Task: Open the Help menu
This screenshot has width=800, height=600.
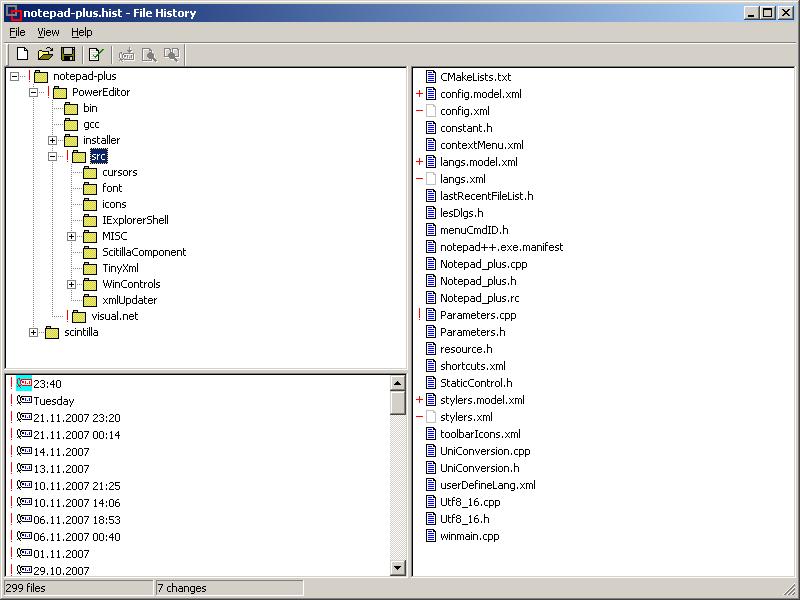Action: (x=82, y=32)
